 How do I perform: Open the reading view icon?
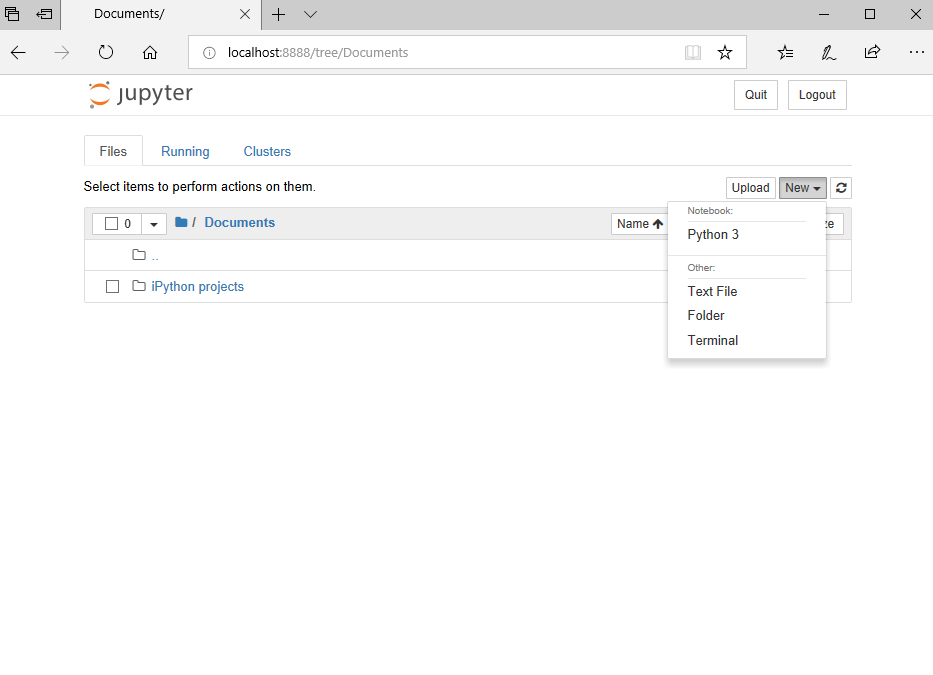(693, 53)
